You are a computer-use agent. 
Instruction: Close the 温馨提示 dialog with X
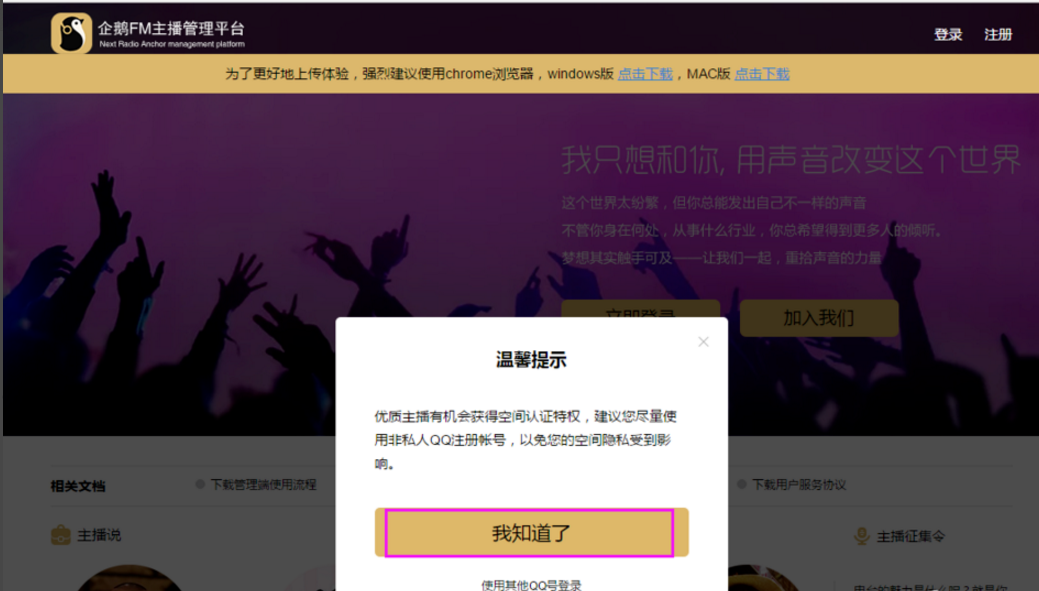point(703,341)
